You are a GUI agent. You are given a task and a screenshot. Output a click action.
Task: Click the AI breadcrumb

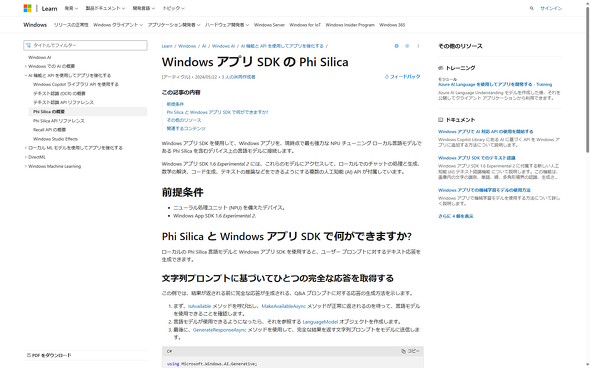click(204, 46)
